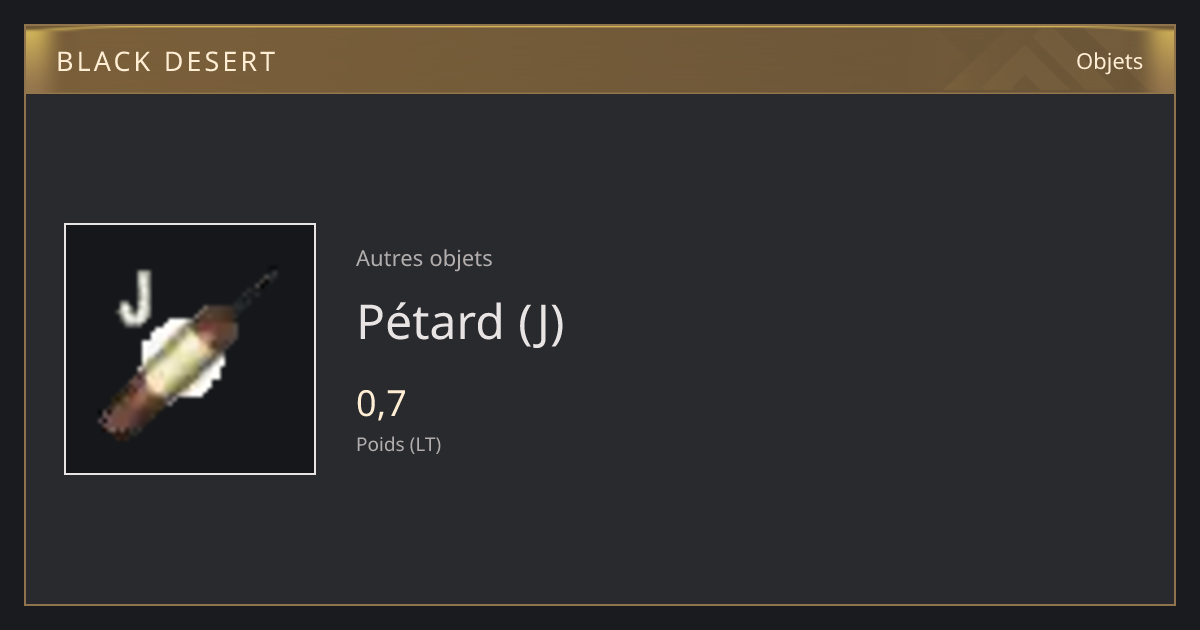
Task: Open the Autres objets category
Action: tap(424, 258)
